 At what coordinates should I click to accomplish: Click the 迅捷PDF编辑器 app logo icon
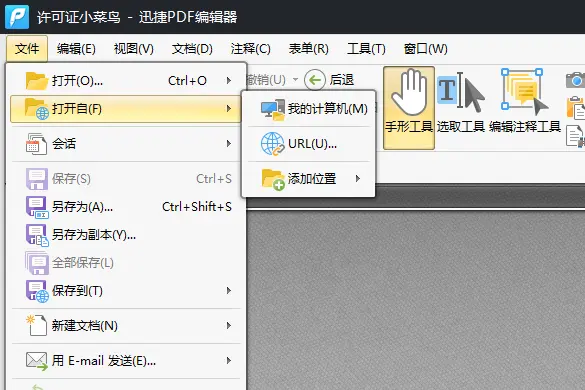point(17,17)
